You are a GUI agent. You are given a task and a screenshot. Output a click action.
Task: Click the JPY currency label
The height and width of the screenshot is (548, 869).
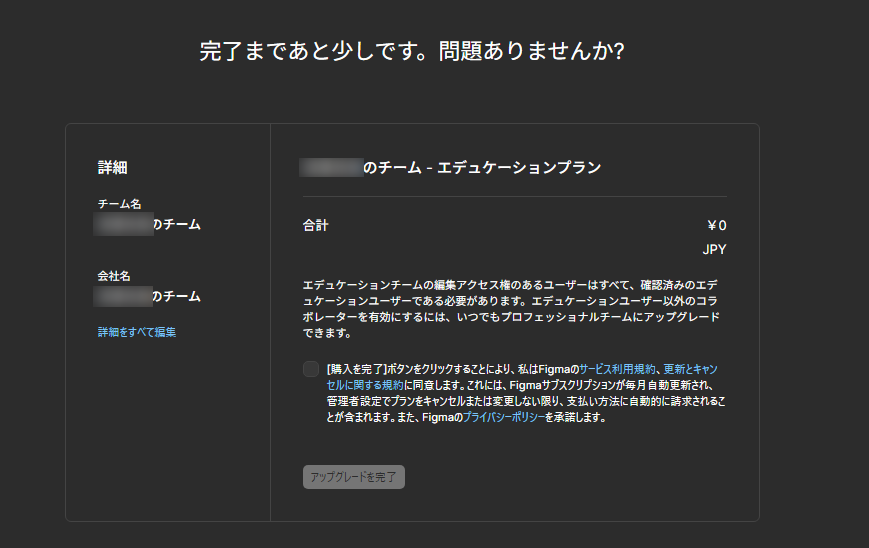coord(714,249)
